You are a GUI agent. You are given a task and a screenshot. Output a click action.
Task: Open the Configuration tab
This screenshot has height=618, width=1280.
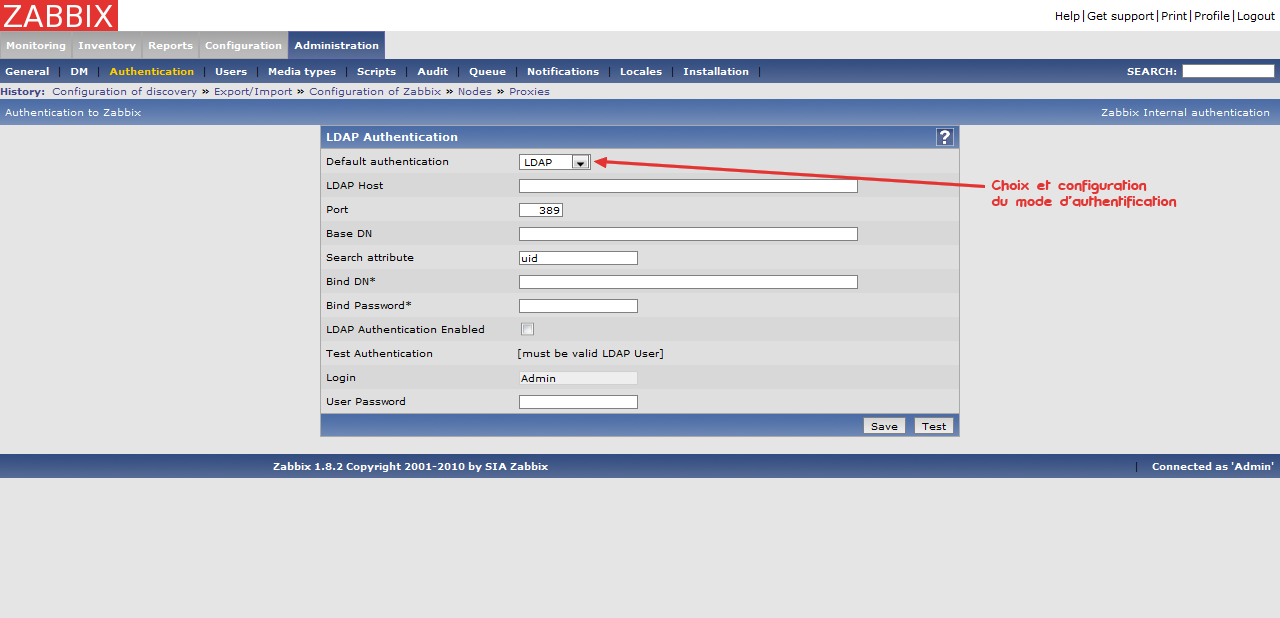click(x=243, y=46)
